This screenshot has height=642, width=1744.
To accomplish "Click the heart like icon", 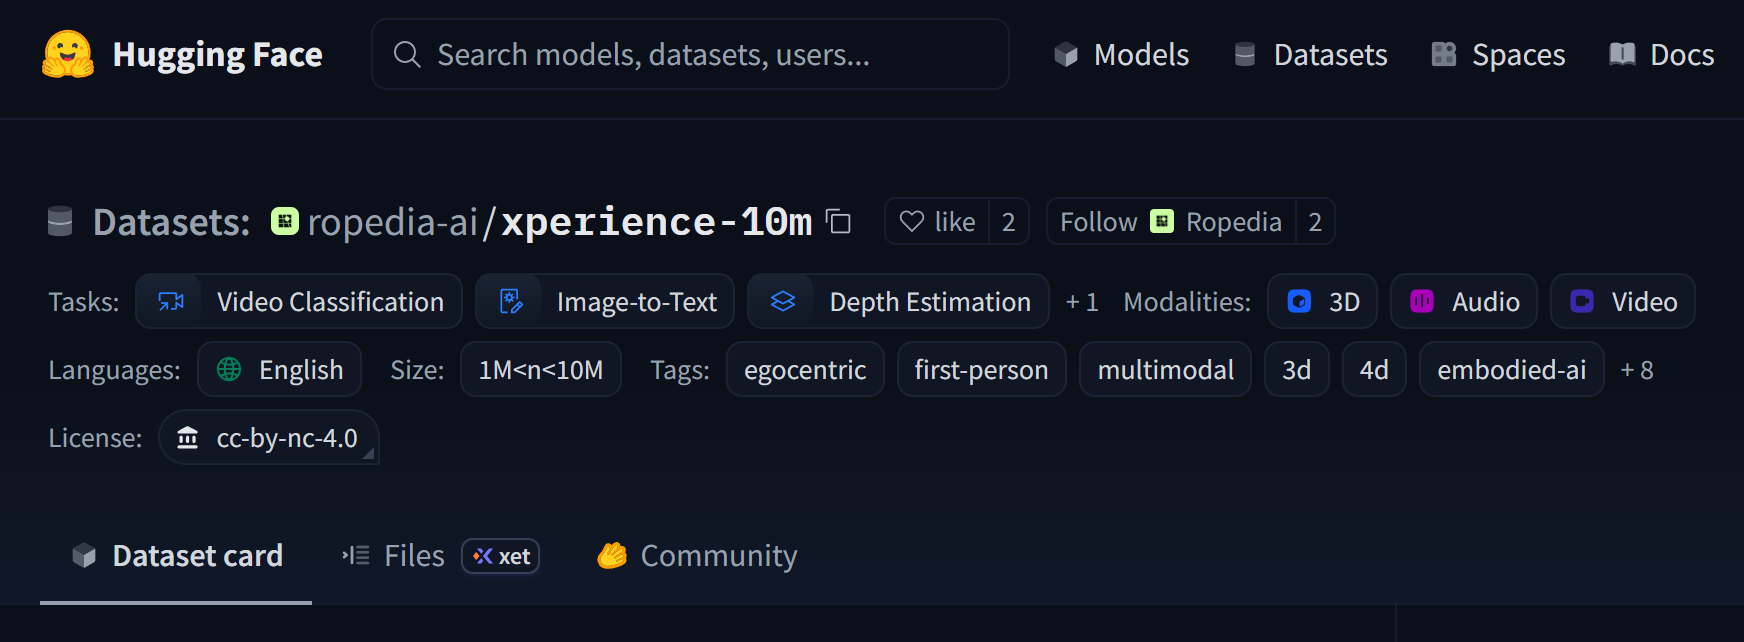I will pyautogui.click(x=911, y=222).
